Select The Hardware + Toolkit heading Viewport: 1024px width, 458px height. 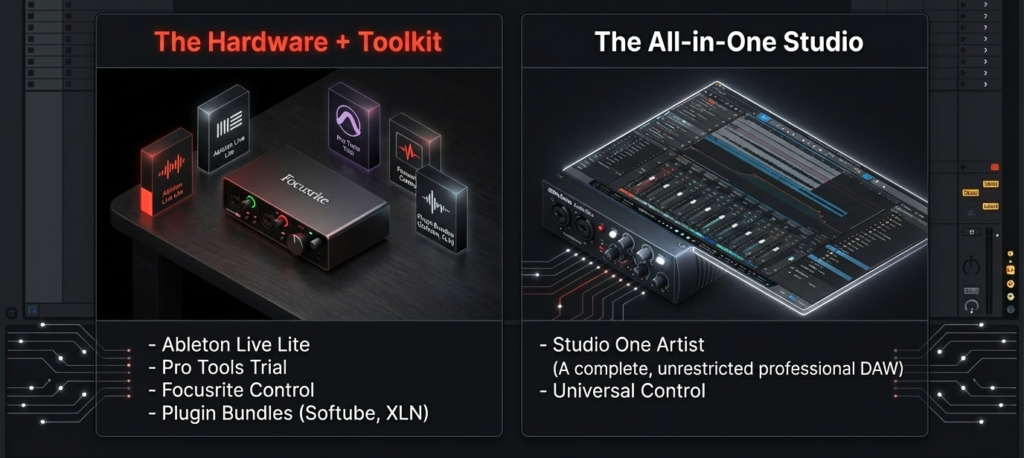pos(298,42)
